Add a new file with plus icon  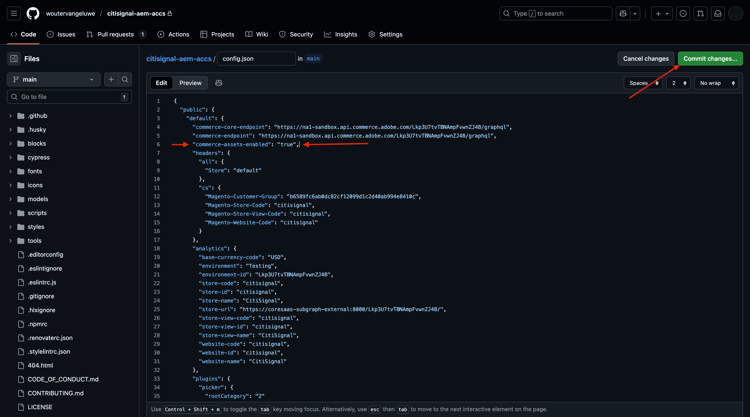tap(111, 79)
